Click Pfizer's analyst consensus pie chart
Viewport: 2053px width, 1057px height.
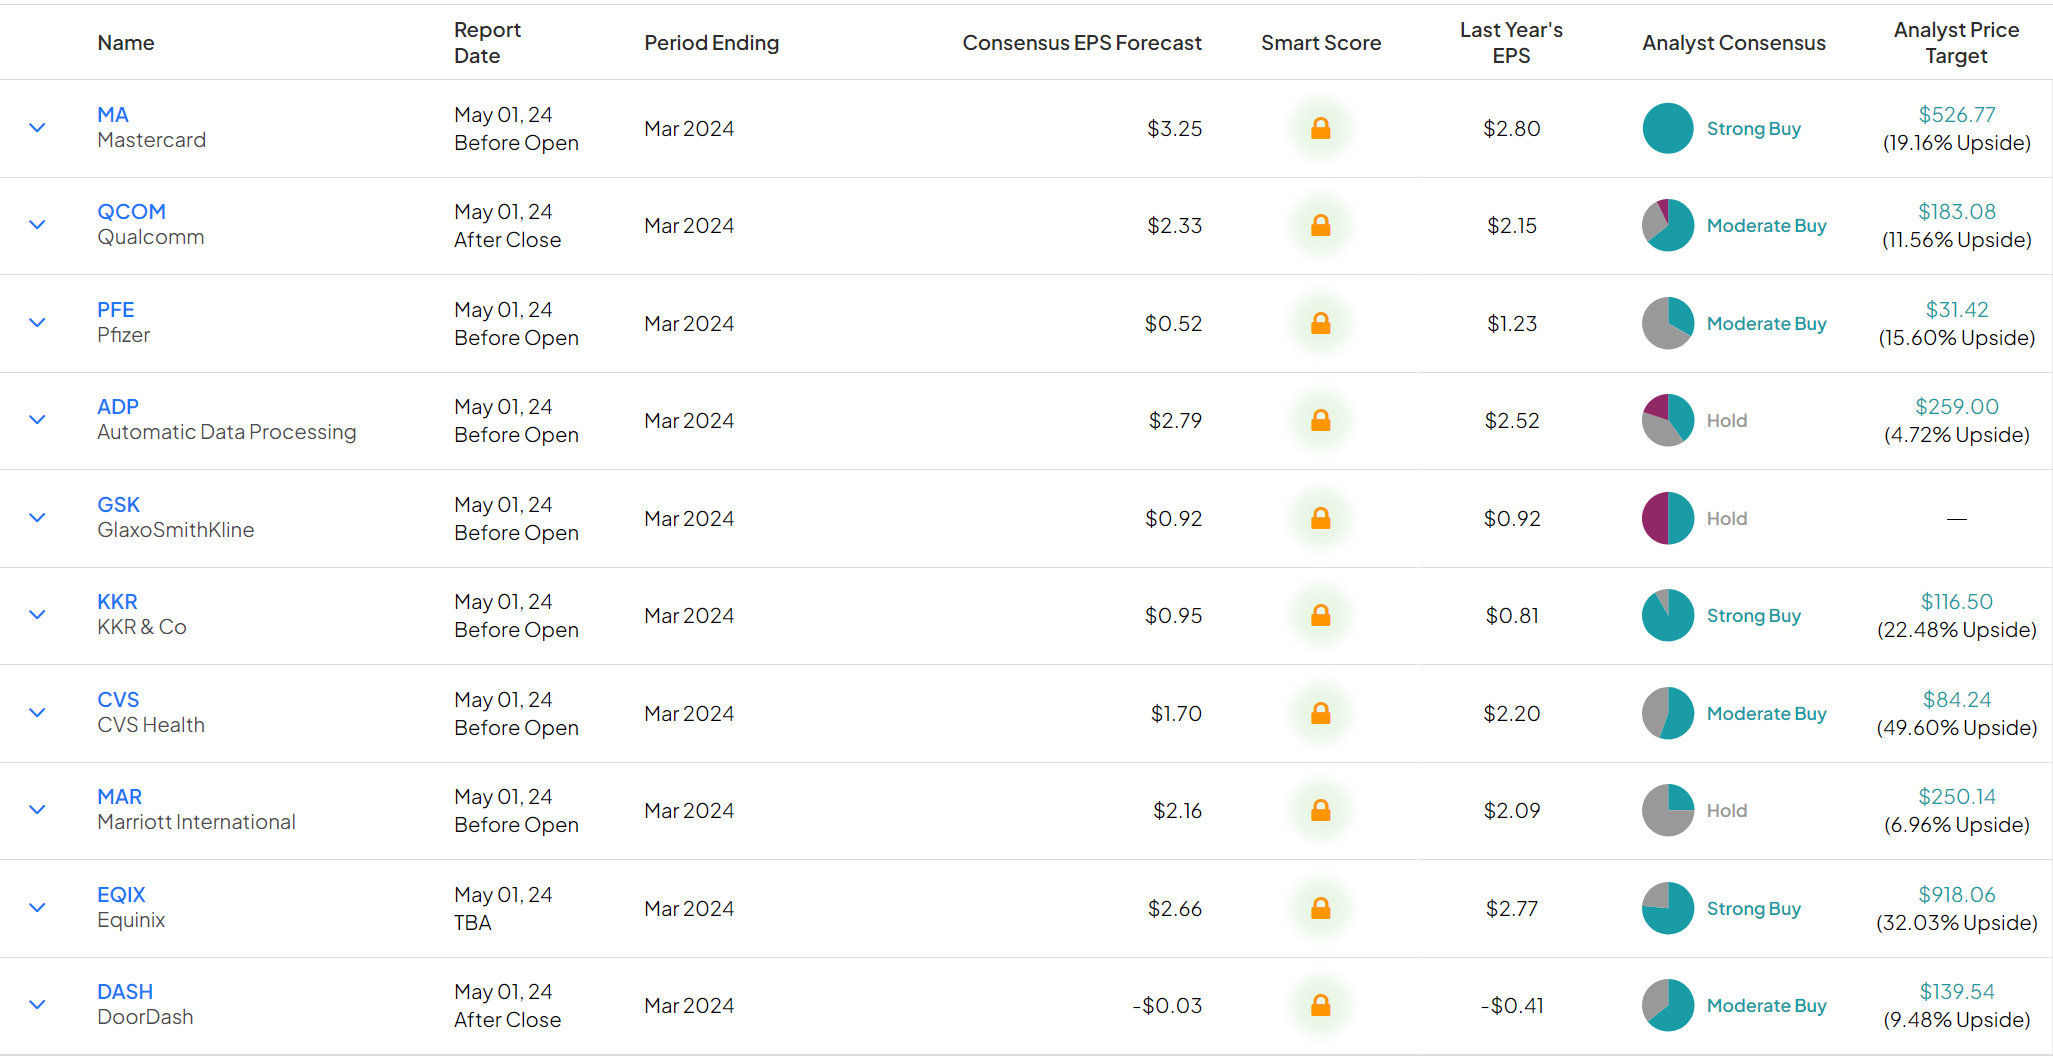(x=1667, y=323)
